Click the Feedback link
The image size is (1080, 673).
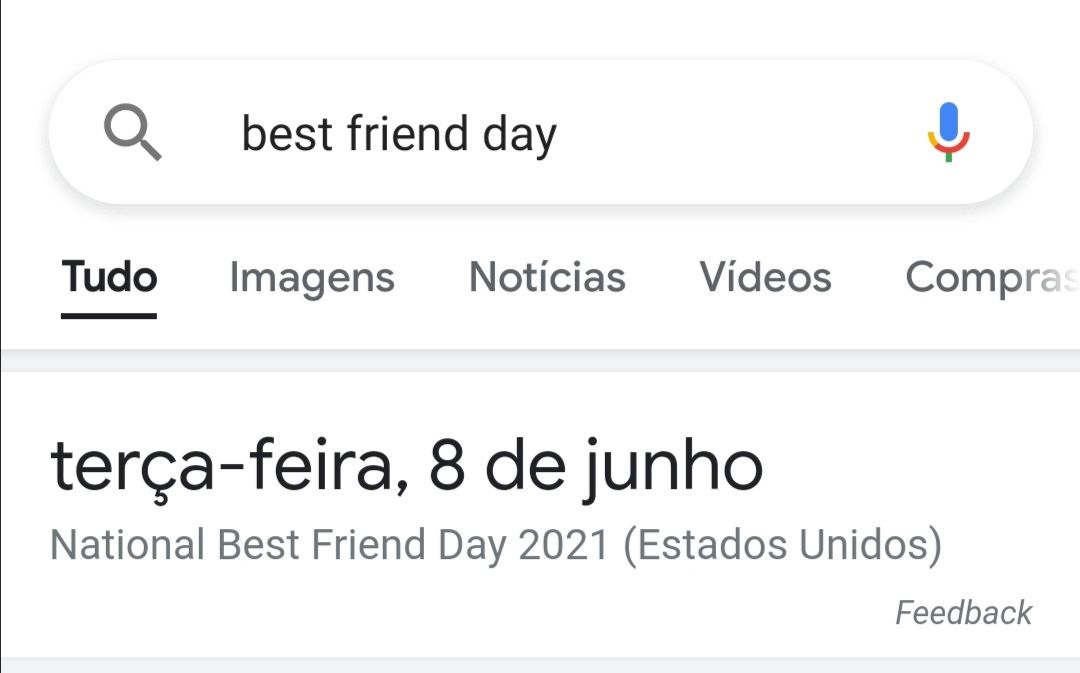(963, 612)
